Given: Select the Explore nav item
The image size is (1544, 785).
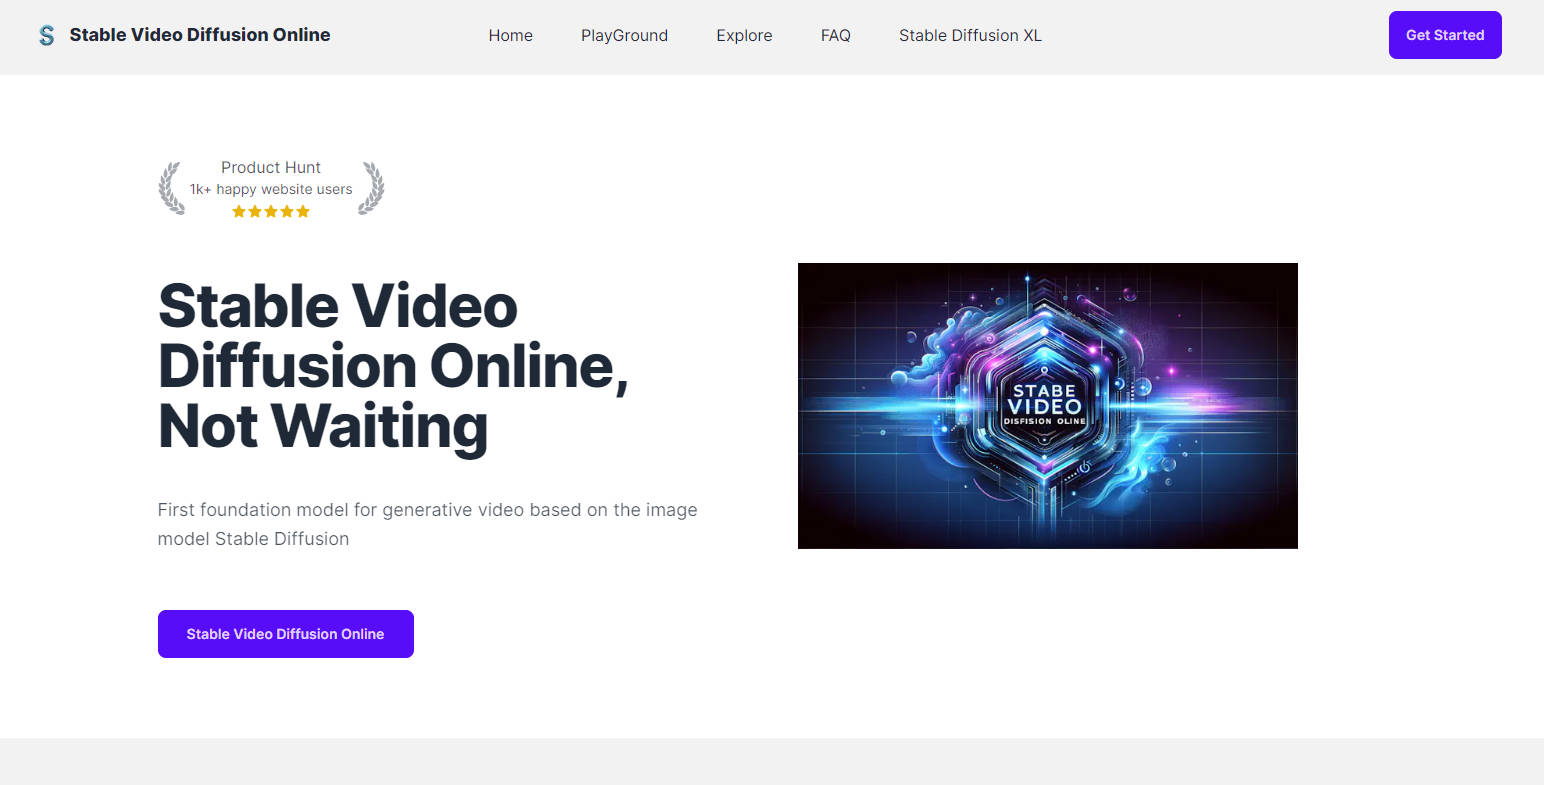Looking at the screenshot, I should 744,35.
